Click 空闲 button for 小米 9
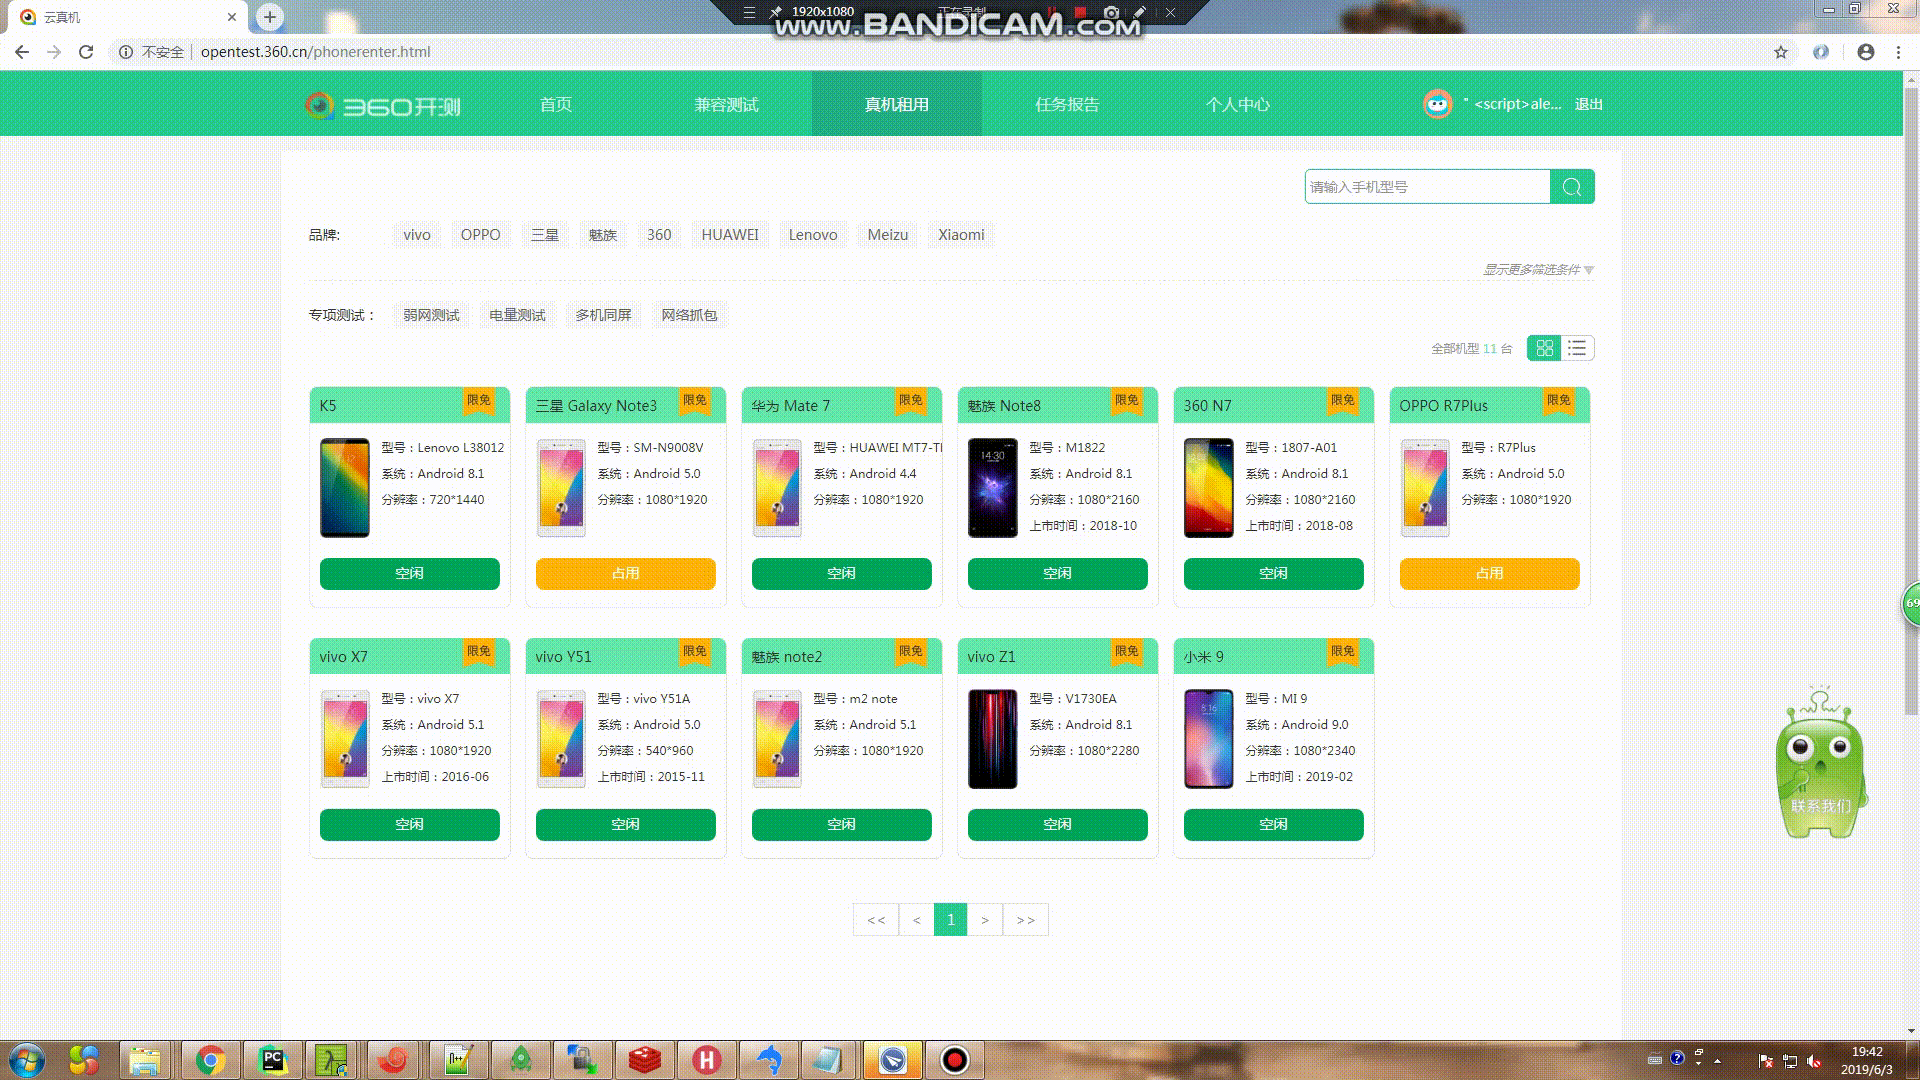 pos(1273,824)
